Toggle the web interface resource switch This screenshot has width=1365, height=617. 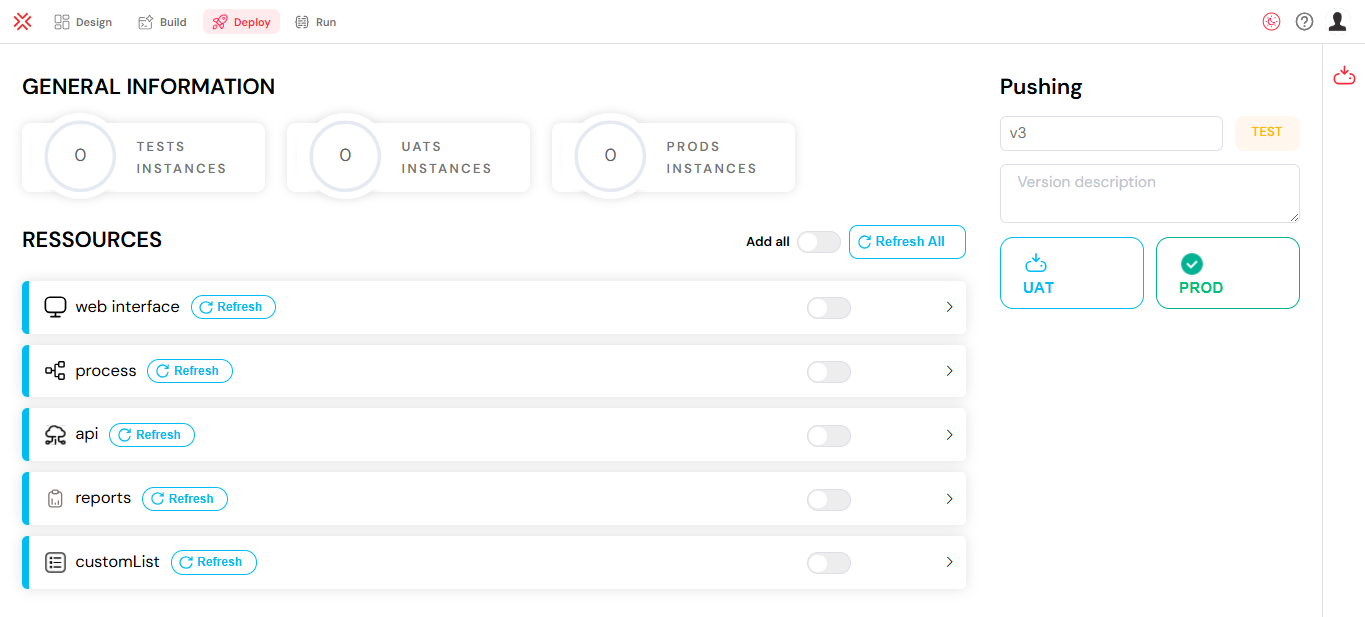(x=829, y=308)
